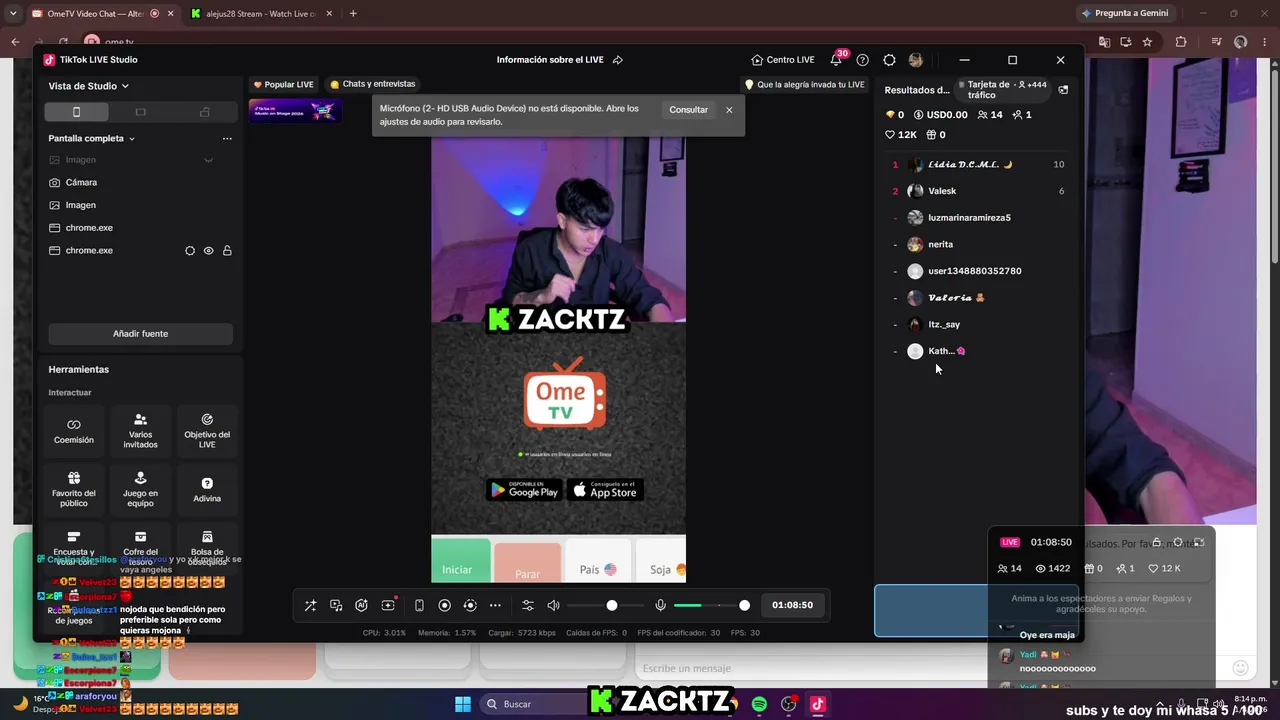This screenshot has height=720, width=1280.
Task: Mute the microphone
Action: point(660,605)
